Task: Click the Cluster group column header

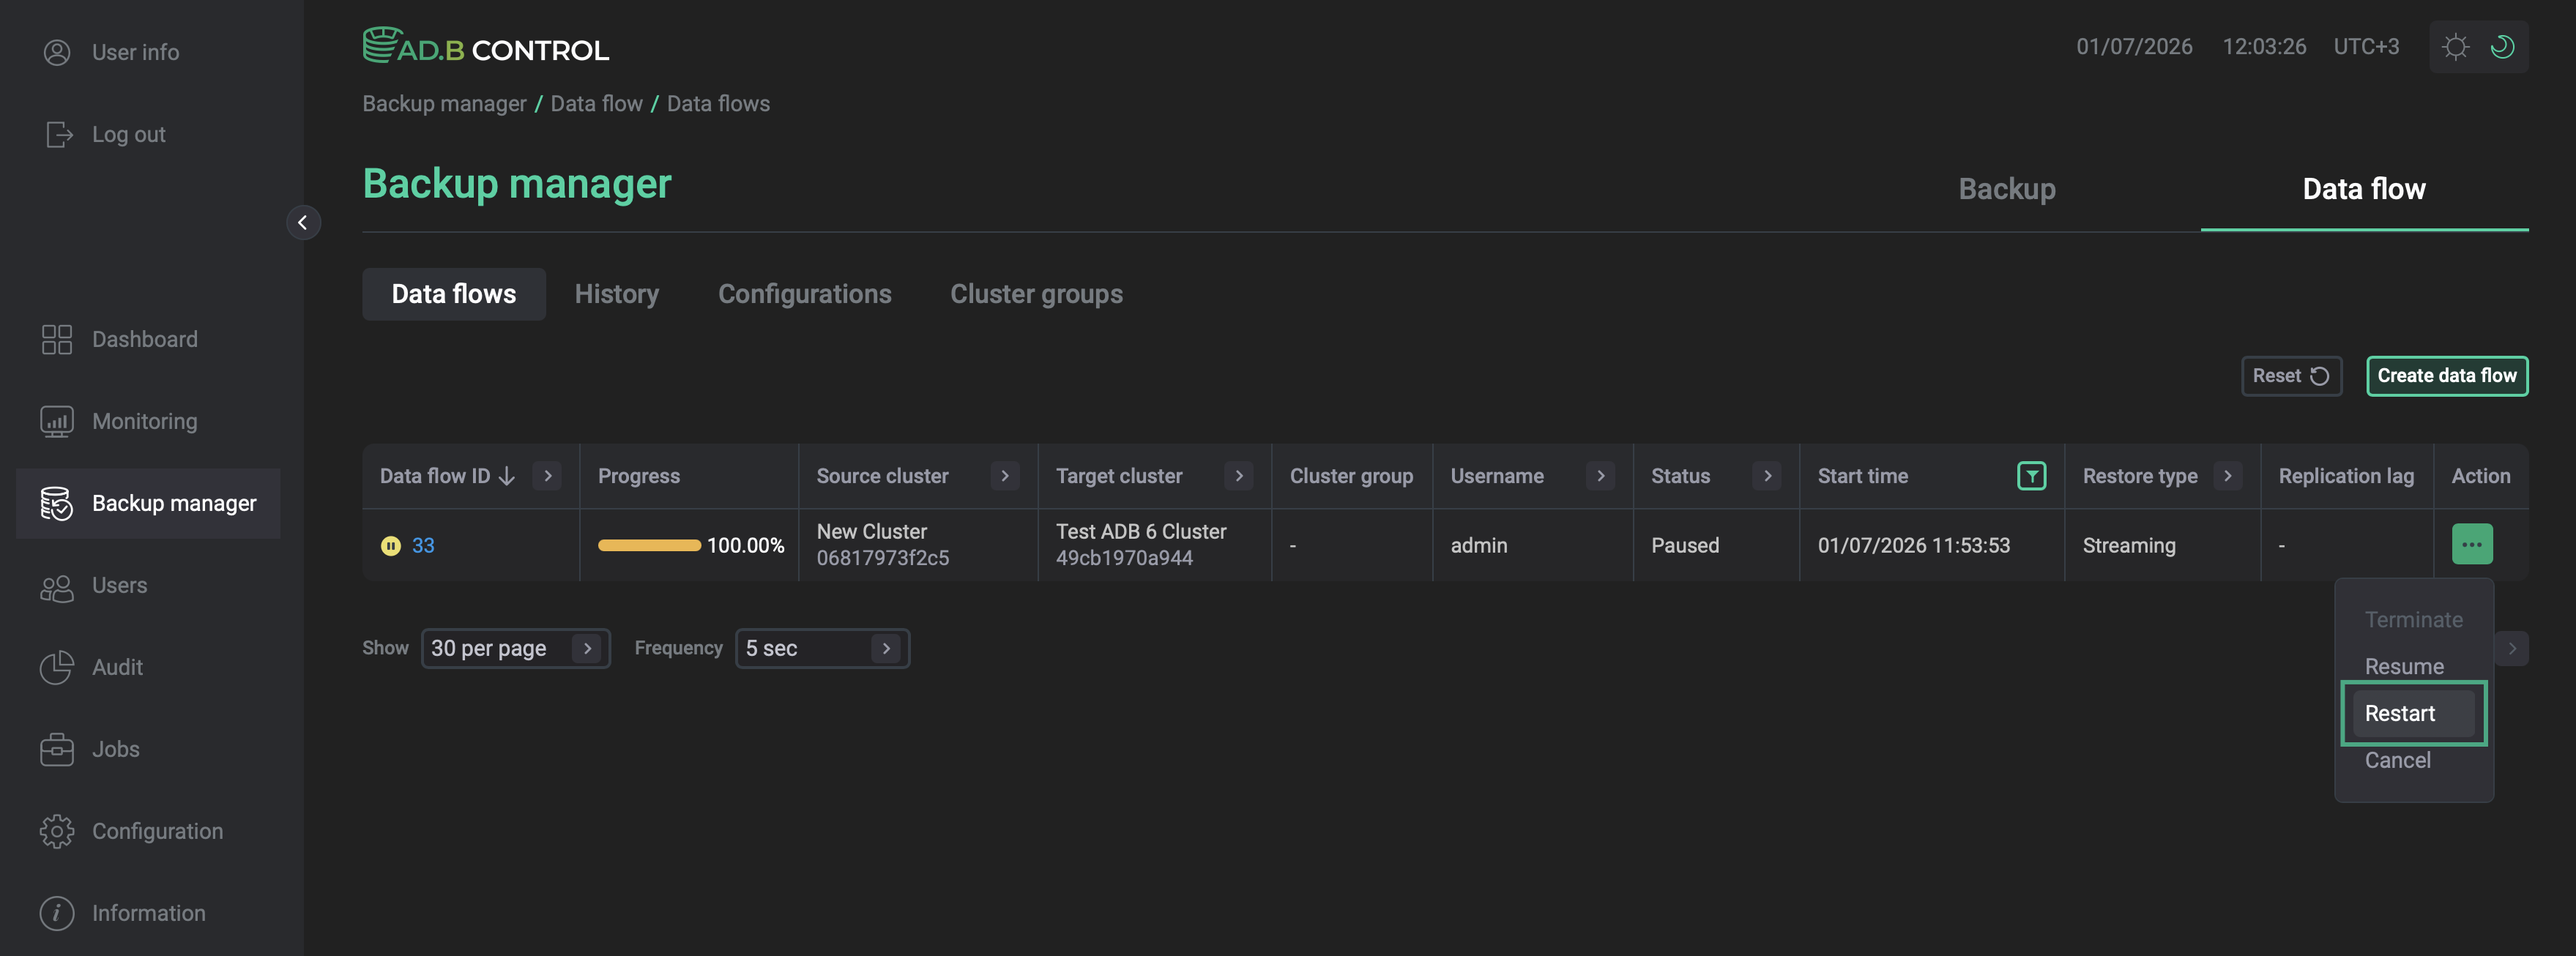Action: click(1351, 476)
